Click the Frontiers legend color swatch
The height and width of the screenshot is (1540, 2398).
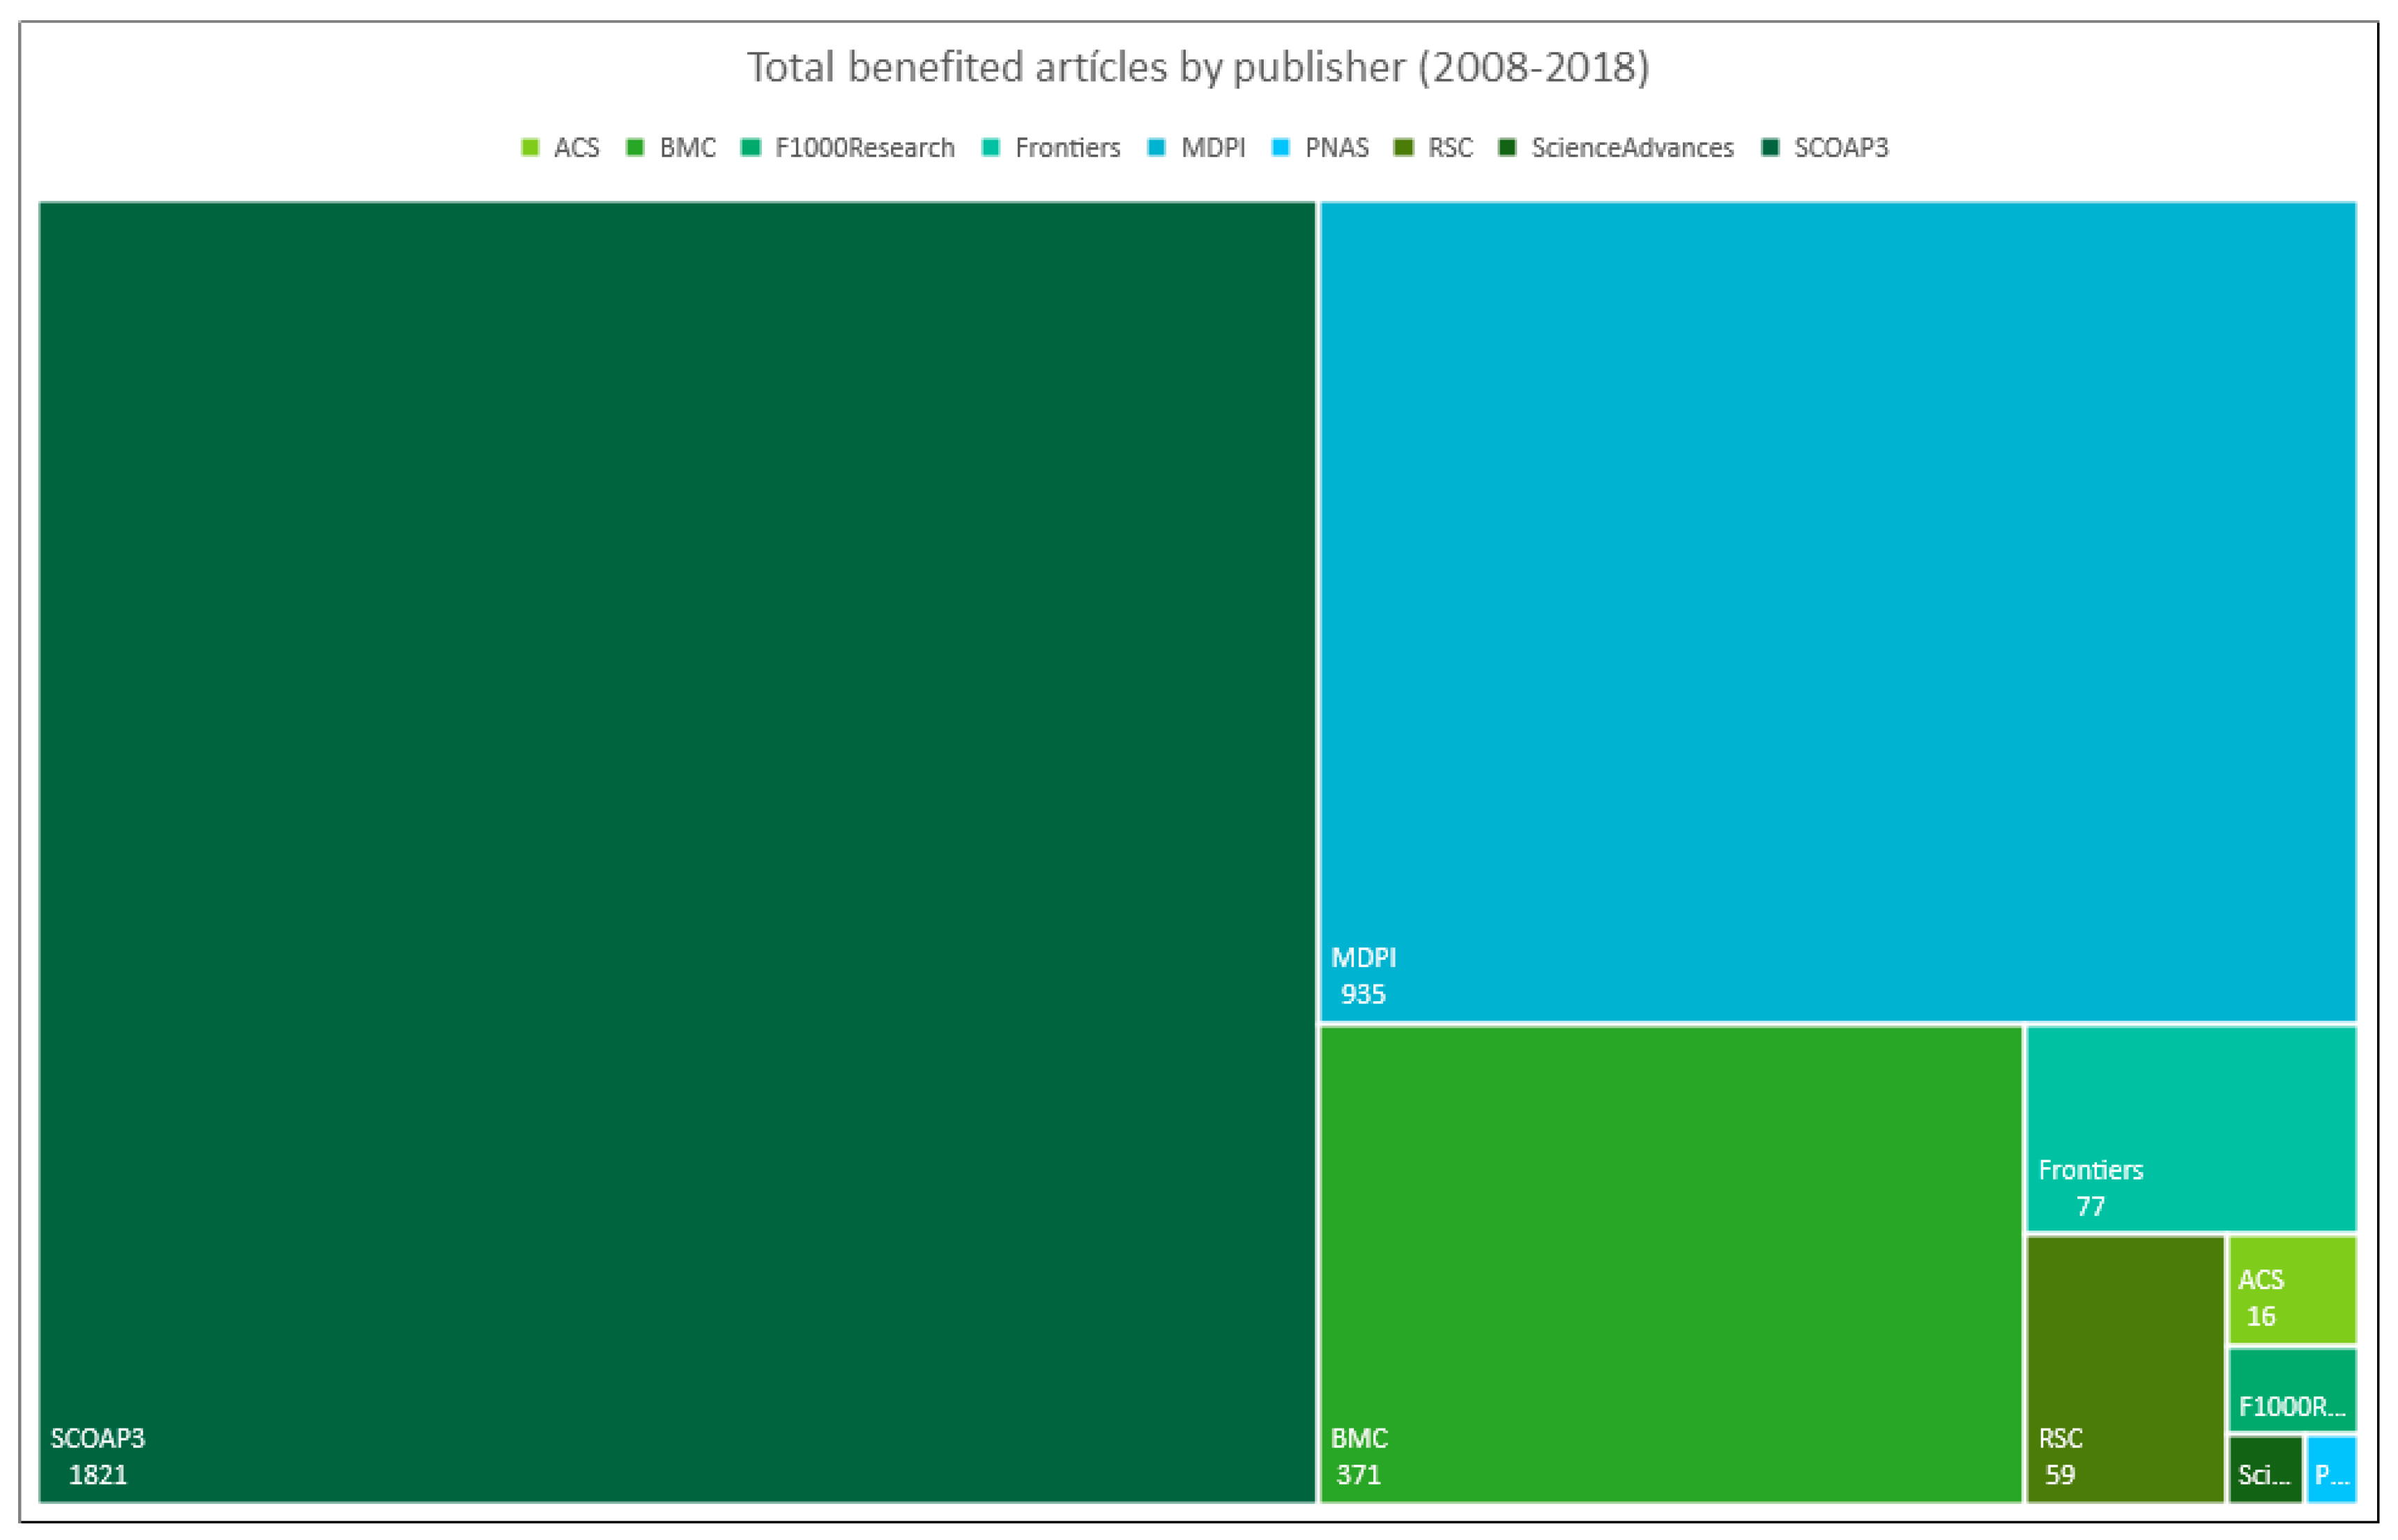click(991, 148)
